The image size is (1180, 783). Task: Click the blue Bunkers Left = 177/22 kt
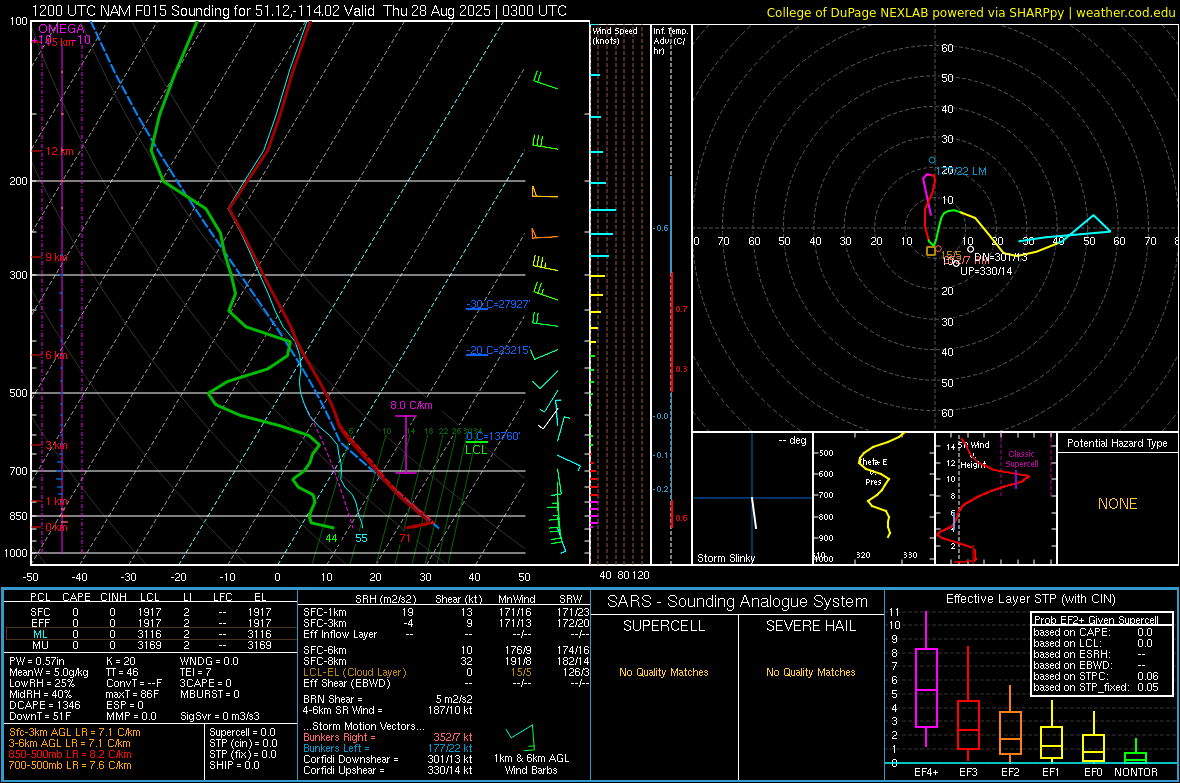(388, 748)
